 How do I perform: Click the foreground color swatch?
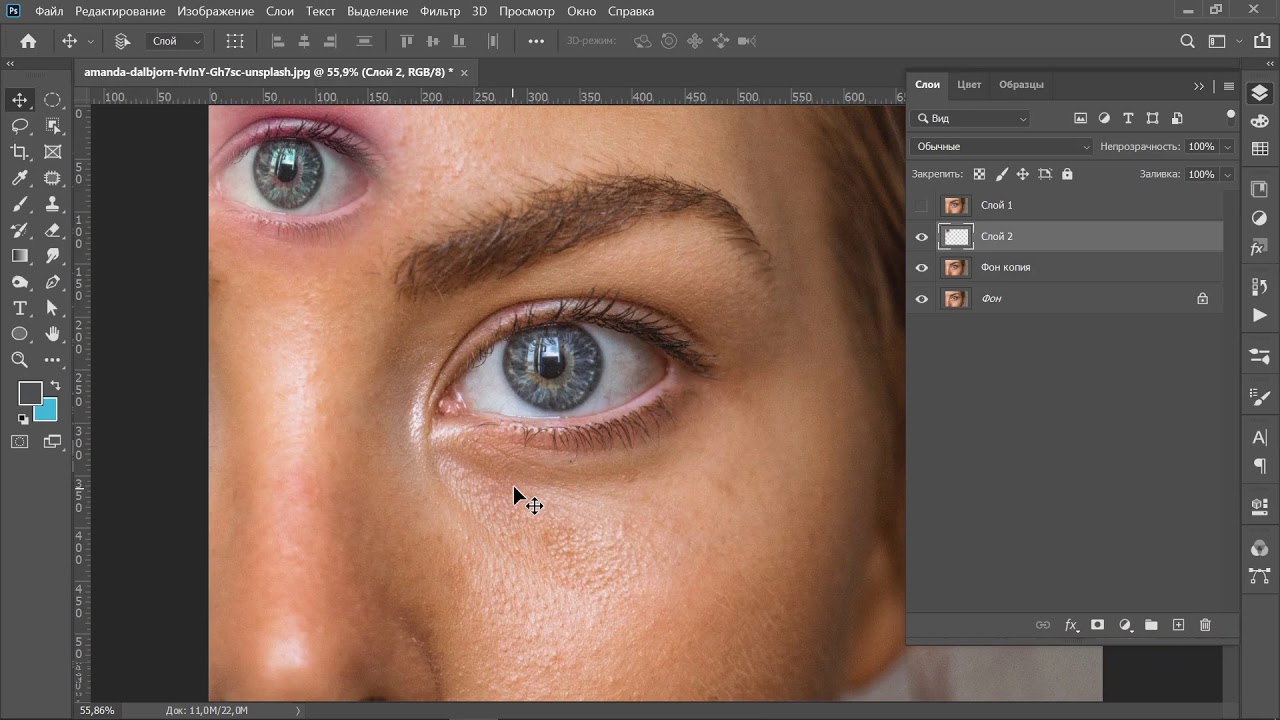(x=29, y=393)
